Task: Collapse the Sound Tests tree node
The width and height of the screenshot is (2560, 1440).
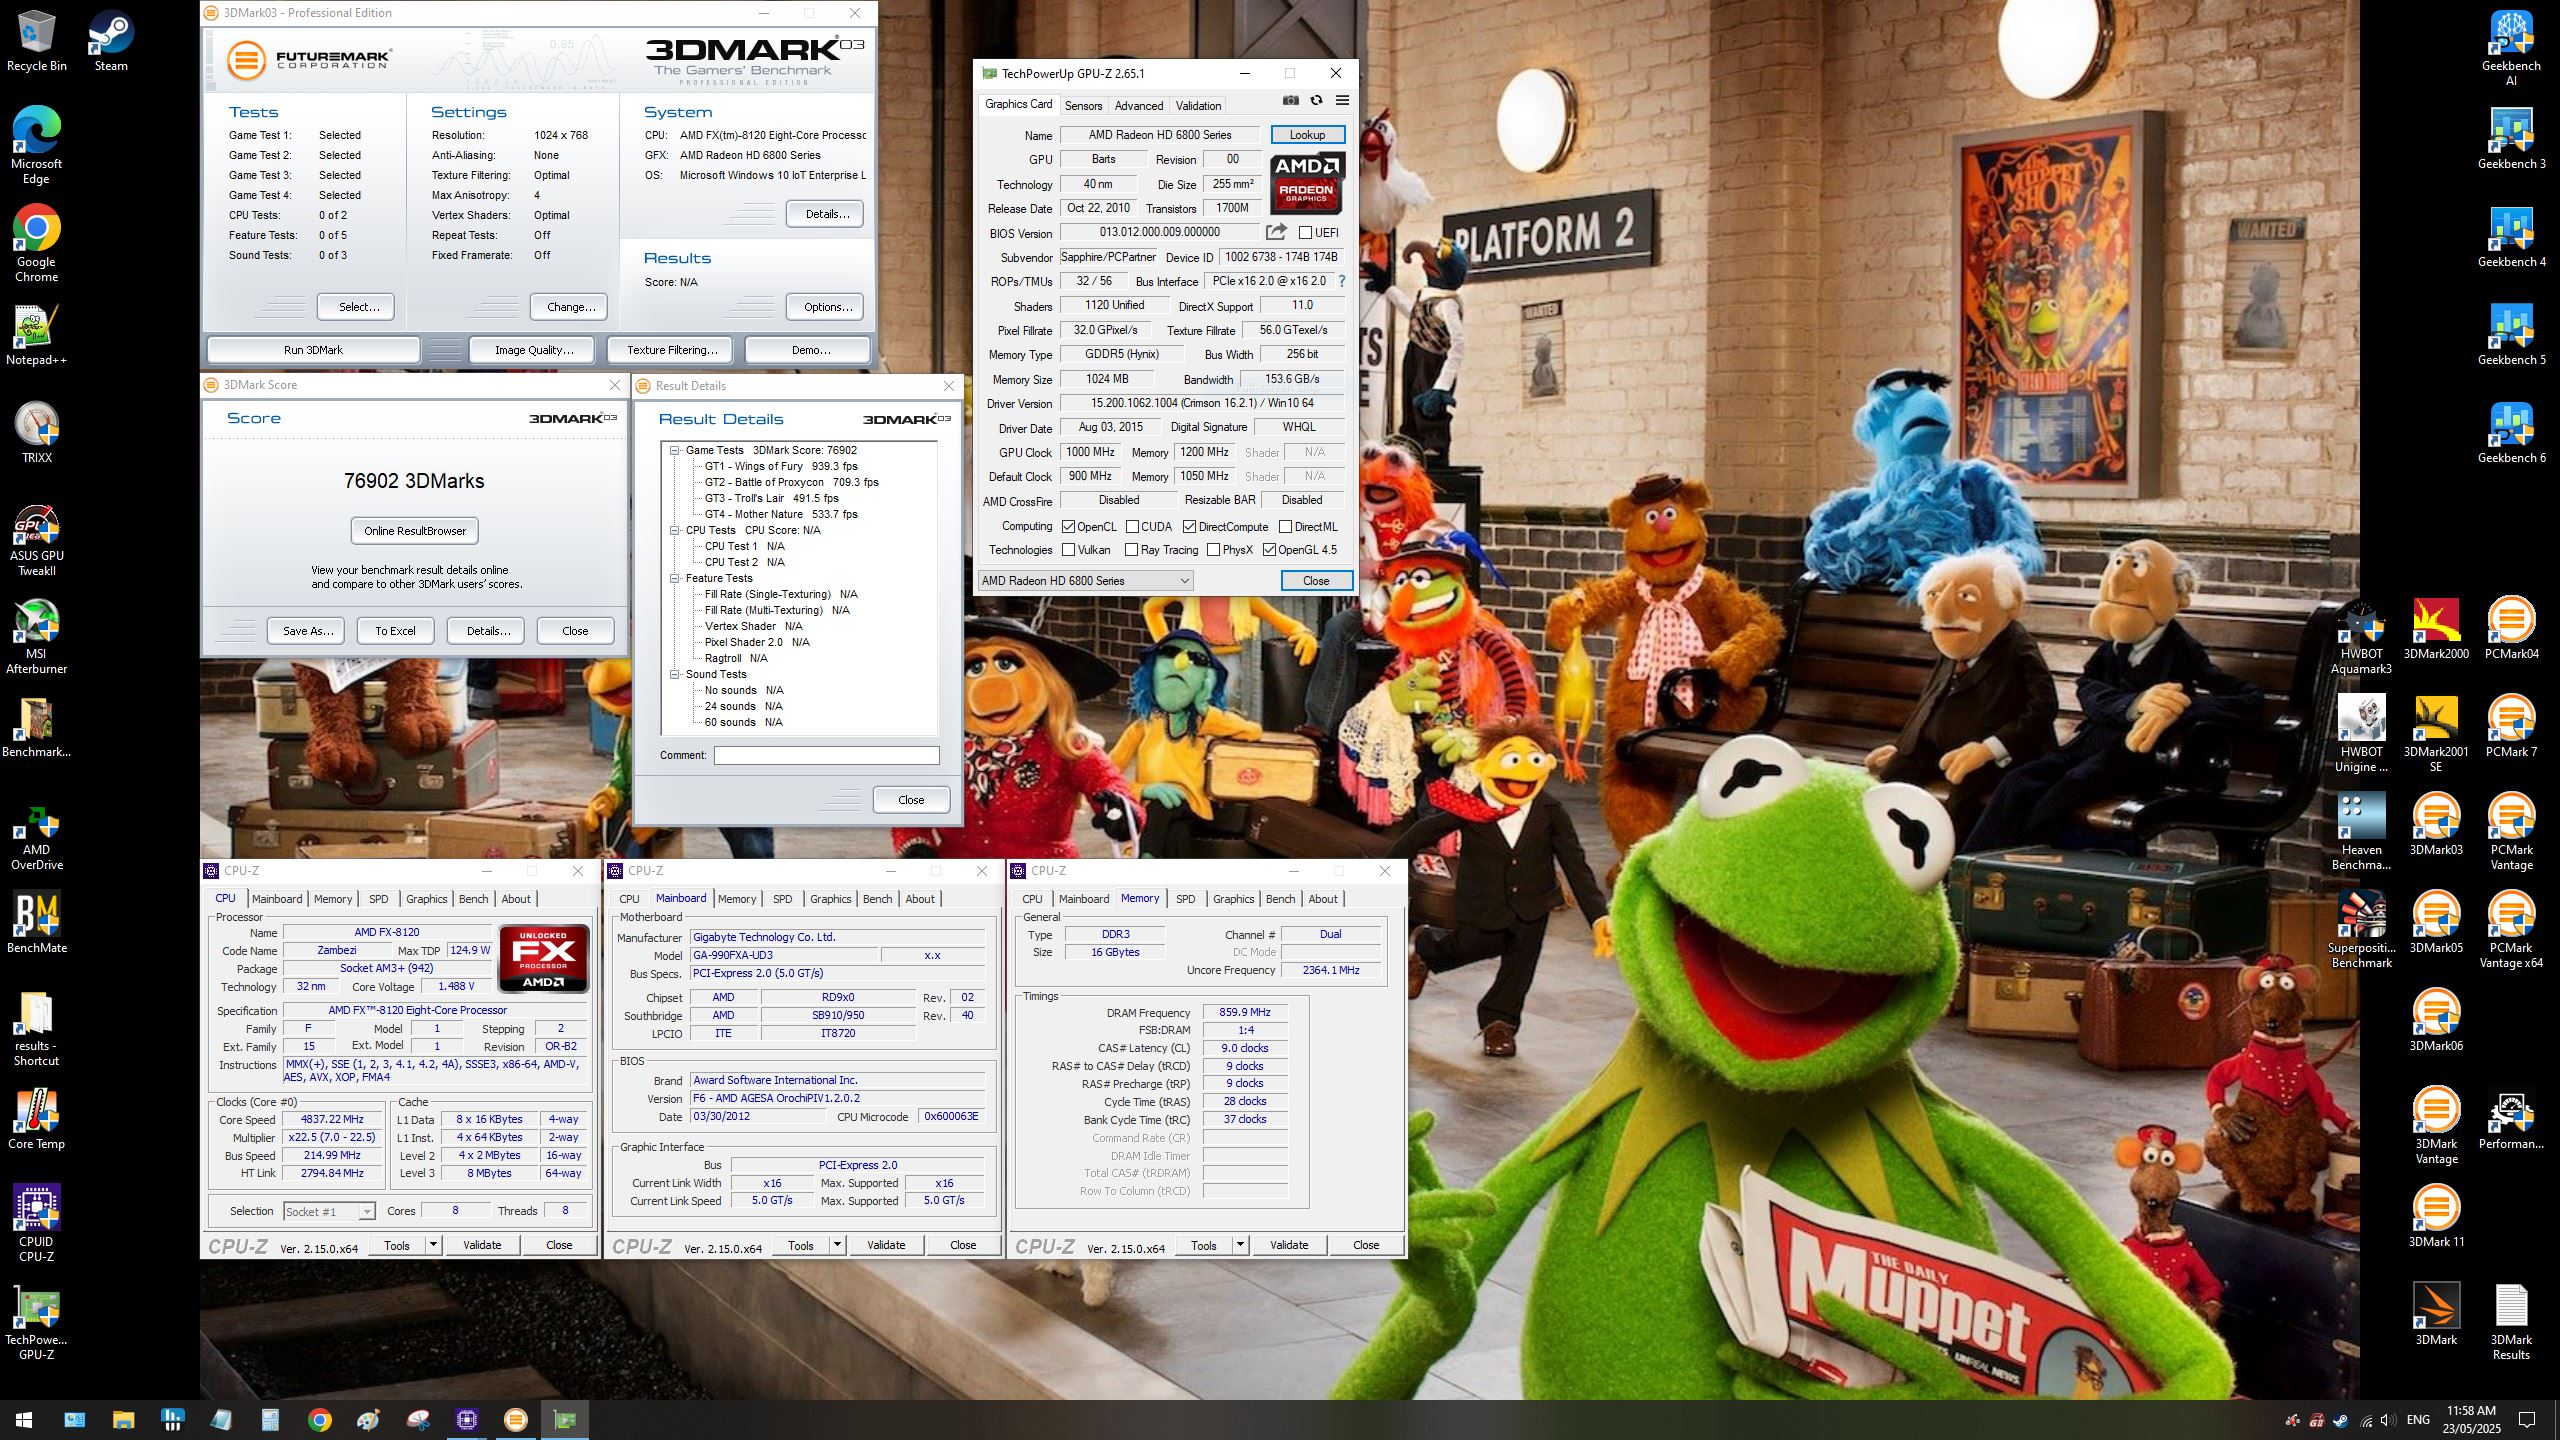Action: (x=675, y=675)
